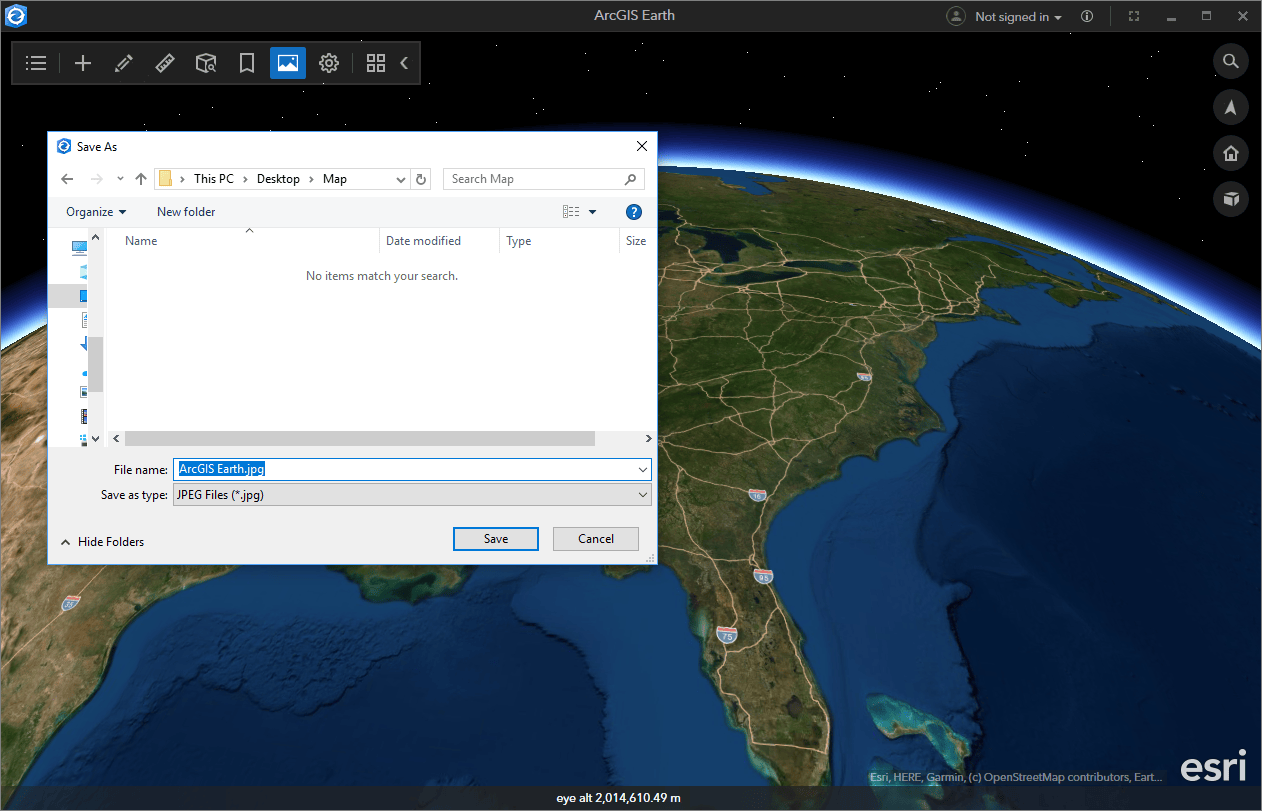
Task: Open ArcGIS Earth settings gear
Action: pos(329,62)
